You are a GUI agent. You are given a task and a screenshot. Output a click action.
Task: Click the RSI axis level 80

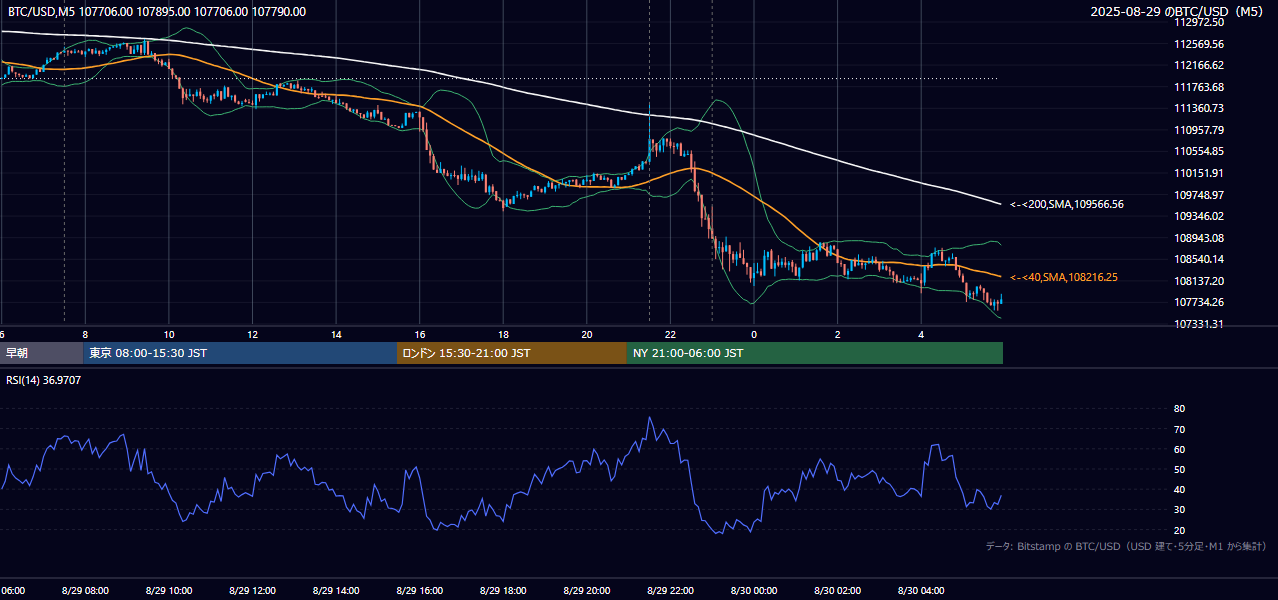pos(1179,409)
